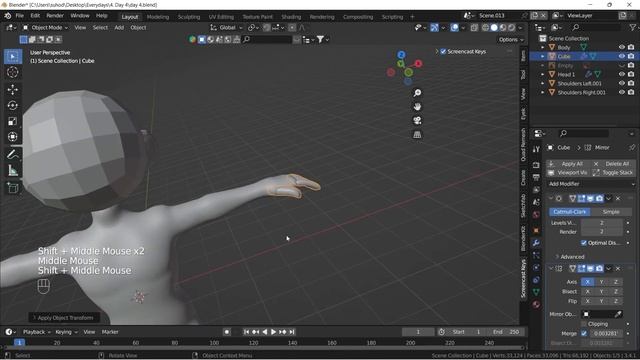Toggle the Optimal Display checkbox

pos(584,243)
